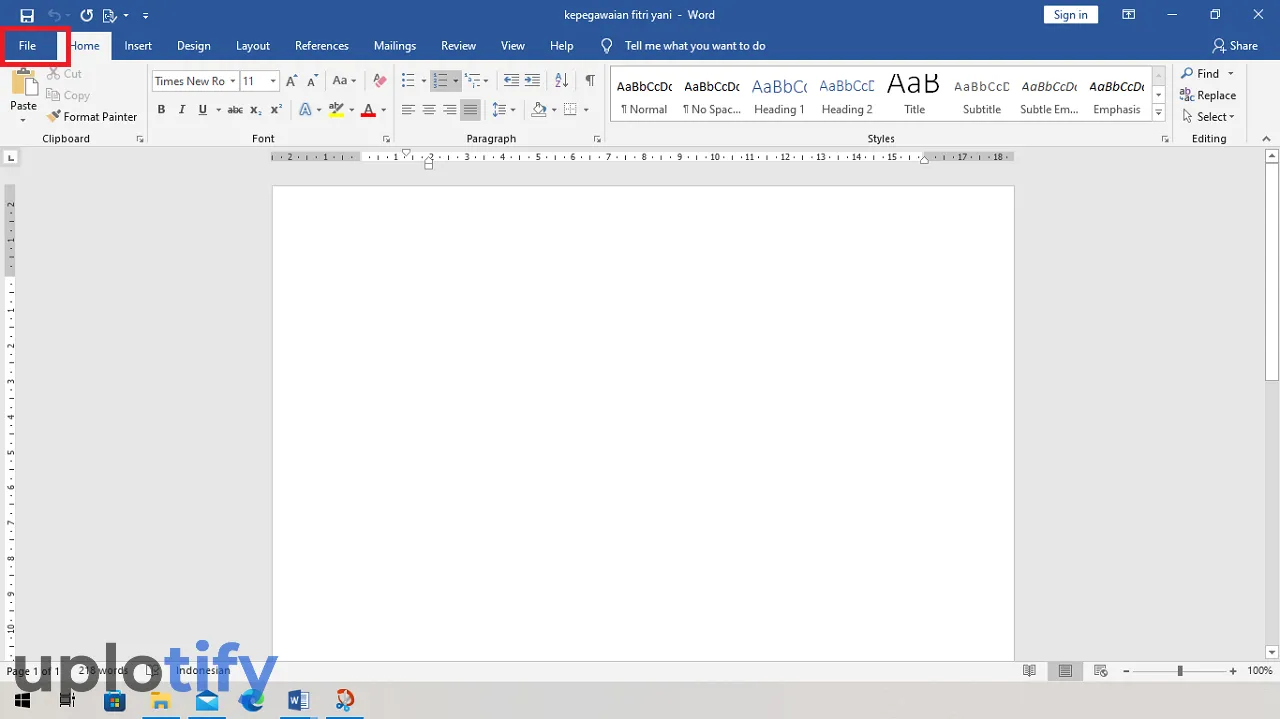The height and width of the screenshot is (719, 1280).
Task: Click the Sort A-Z icon
Action: point(561,81)
